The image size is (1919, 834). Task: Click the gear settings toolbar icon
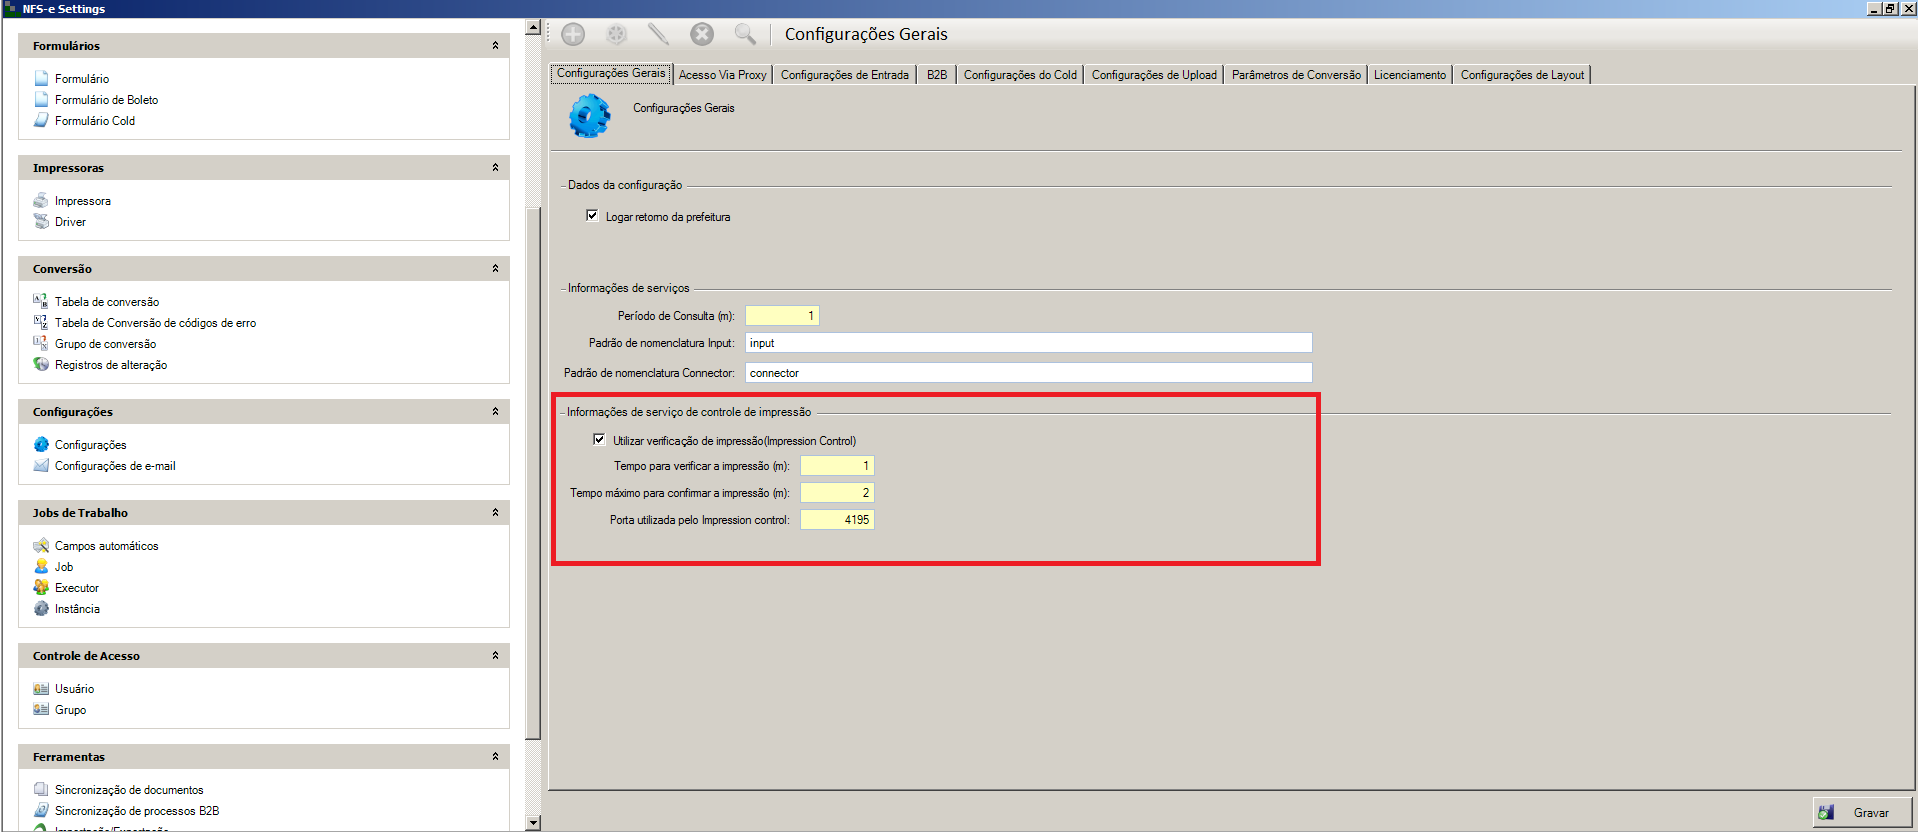pos(616,34)
